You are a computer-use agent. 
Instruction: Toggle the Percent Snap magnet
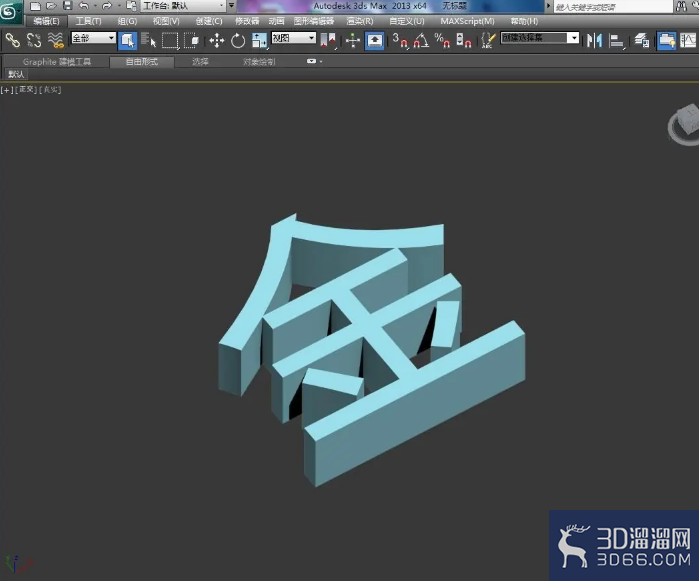pos(442,41)
